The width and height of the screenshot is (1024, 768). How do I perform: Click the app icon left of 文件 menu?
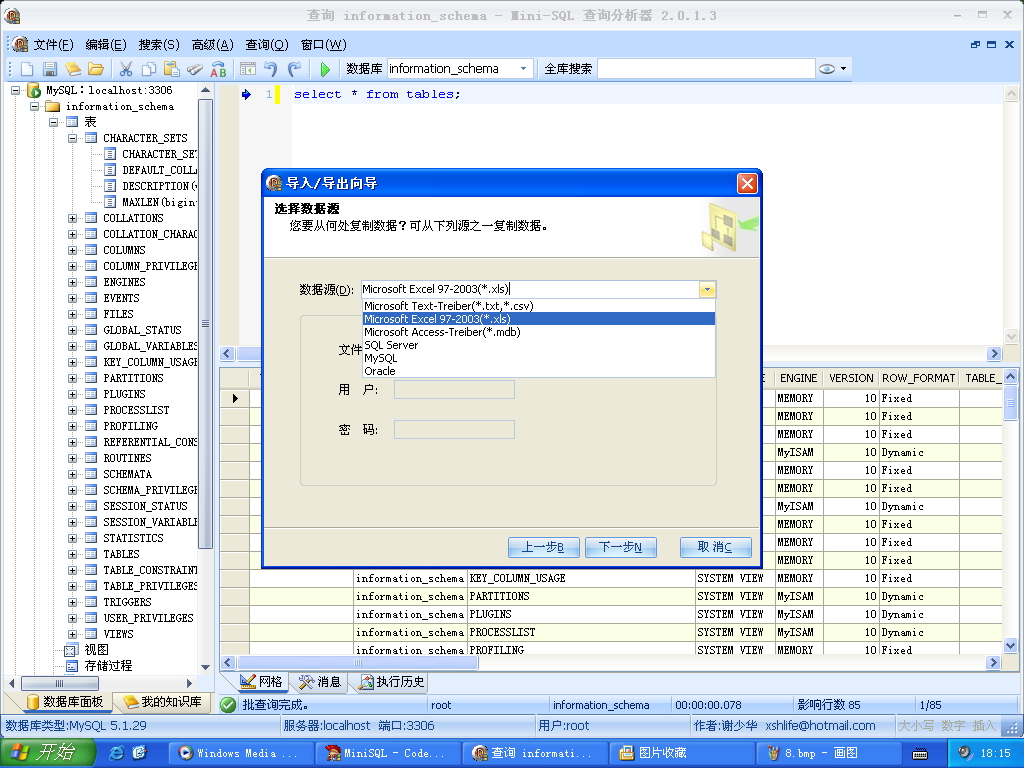20,44
